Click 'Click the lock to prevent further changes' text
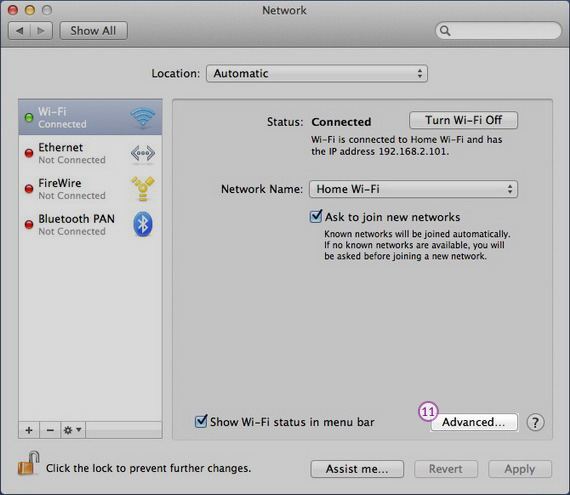The height and width of the screenshot is (495, 570). tap(148, 468)
